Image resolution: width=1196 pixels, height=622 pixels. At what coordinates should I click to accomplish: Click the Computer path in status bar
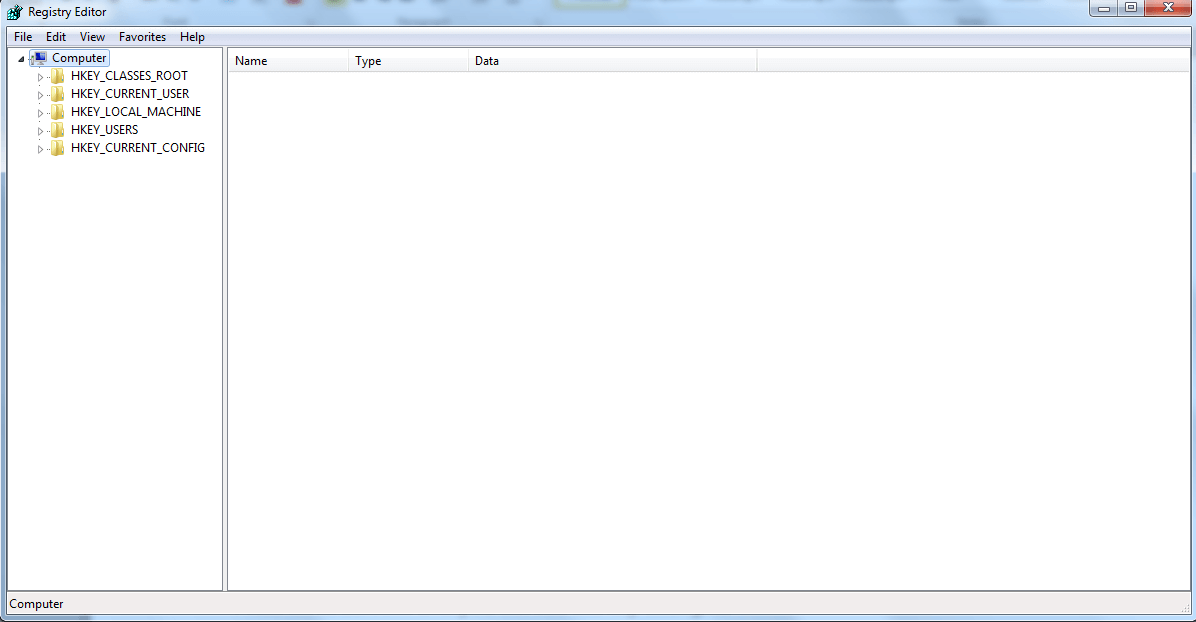pyautogui.click(x=36, y=604)
